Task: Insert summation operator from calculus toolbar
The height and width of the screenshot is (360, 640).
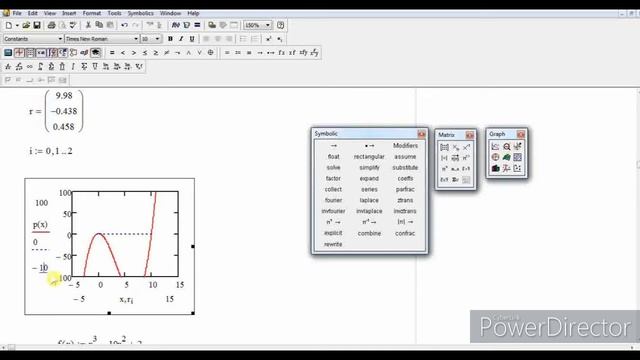Action: click(84, 67)
